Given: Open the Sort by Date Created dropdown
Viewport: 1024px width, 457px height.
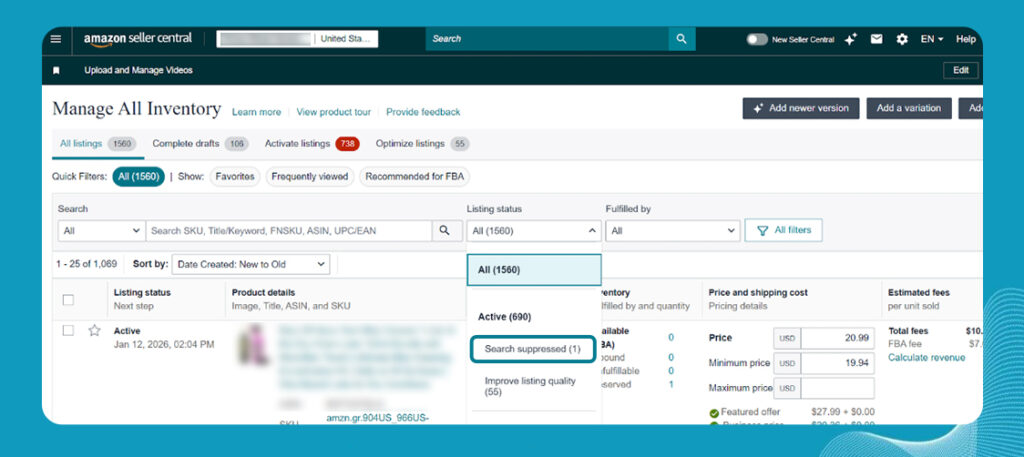Looking at the screenshot, I should point(250,264).
